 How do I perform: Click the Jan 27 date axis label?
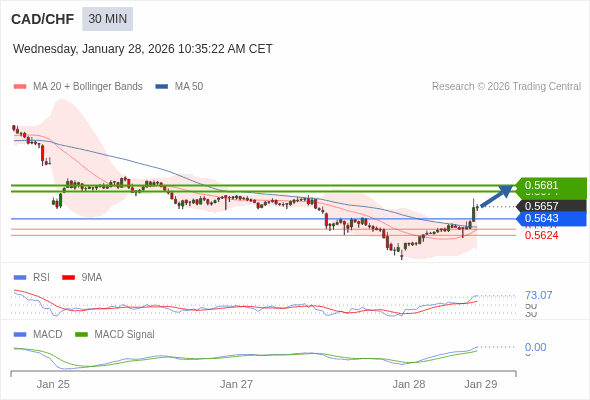tap(236, 384)
